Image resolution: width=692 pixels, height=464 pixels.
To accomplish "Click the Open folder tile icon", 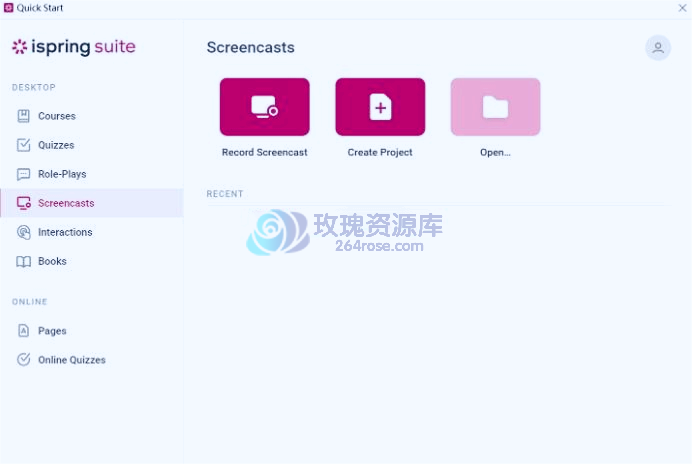I will click(x=495, y=107).
